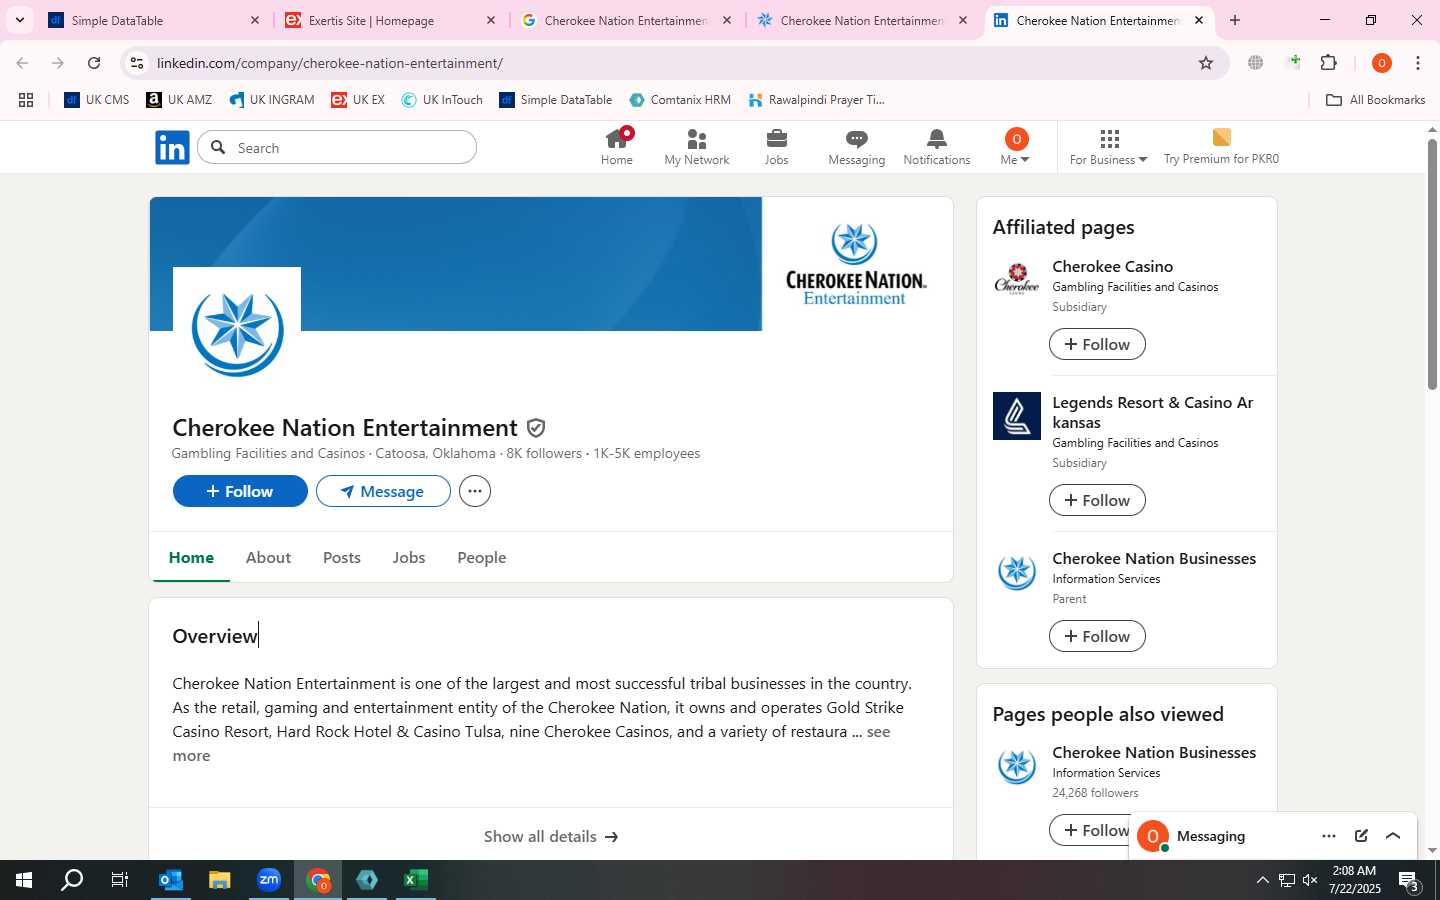Image resolution: width=1440 pixels, height=900 pixels.
Task: Message Cherokee Nation Entertainment
Action: pyautogui.click(x=383, y=491)
